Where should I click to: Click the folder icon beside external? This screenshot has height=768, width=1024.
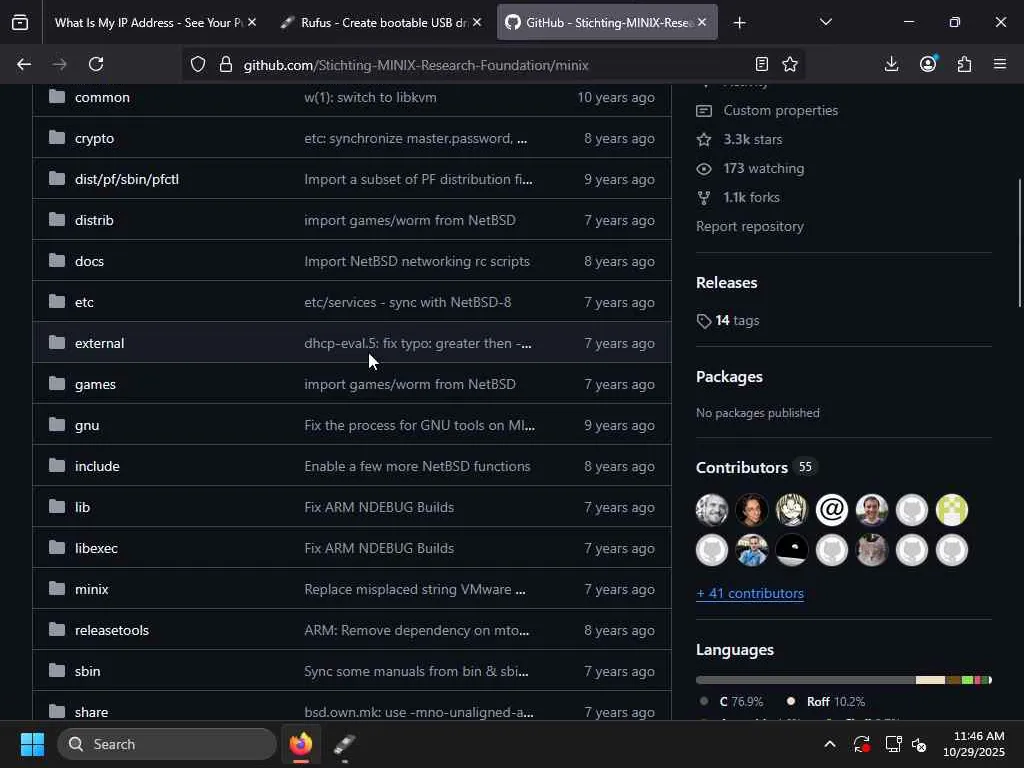(57, 342)
